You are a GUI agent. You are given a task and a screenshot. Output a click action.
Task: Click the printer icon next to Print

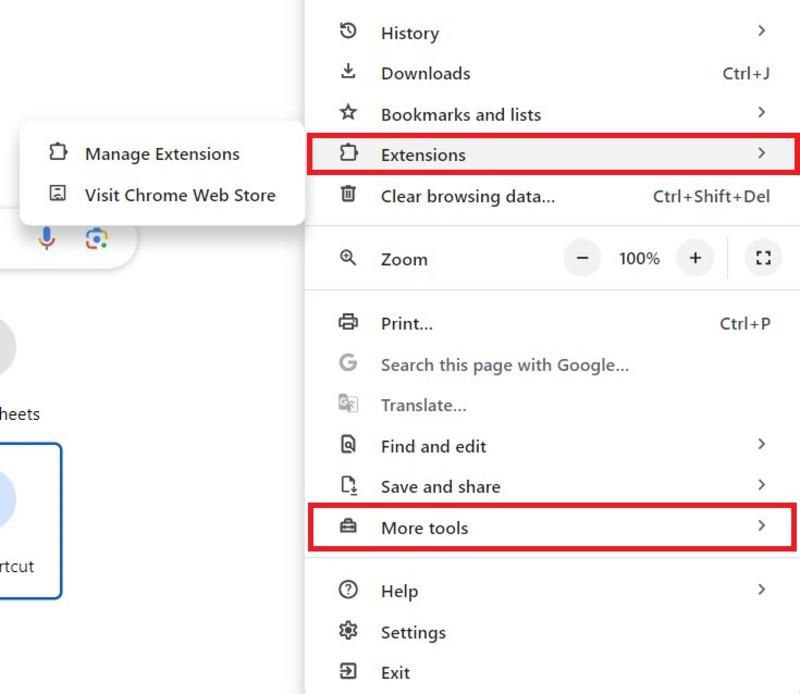click(x=348, y=322)
